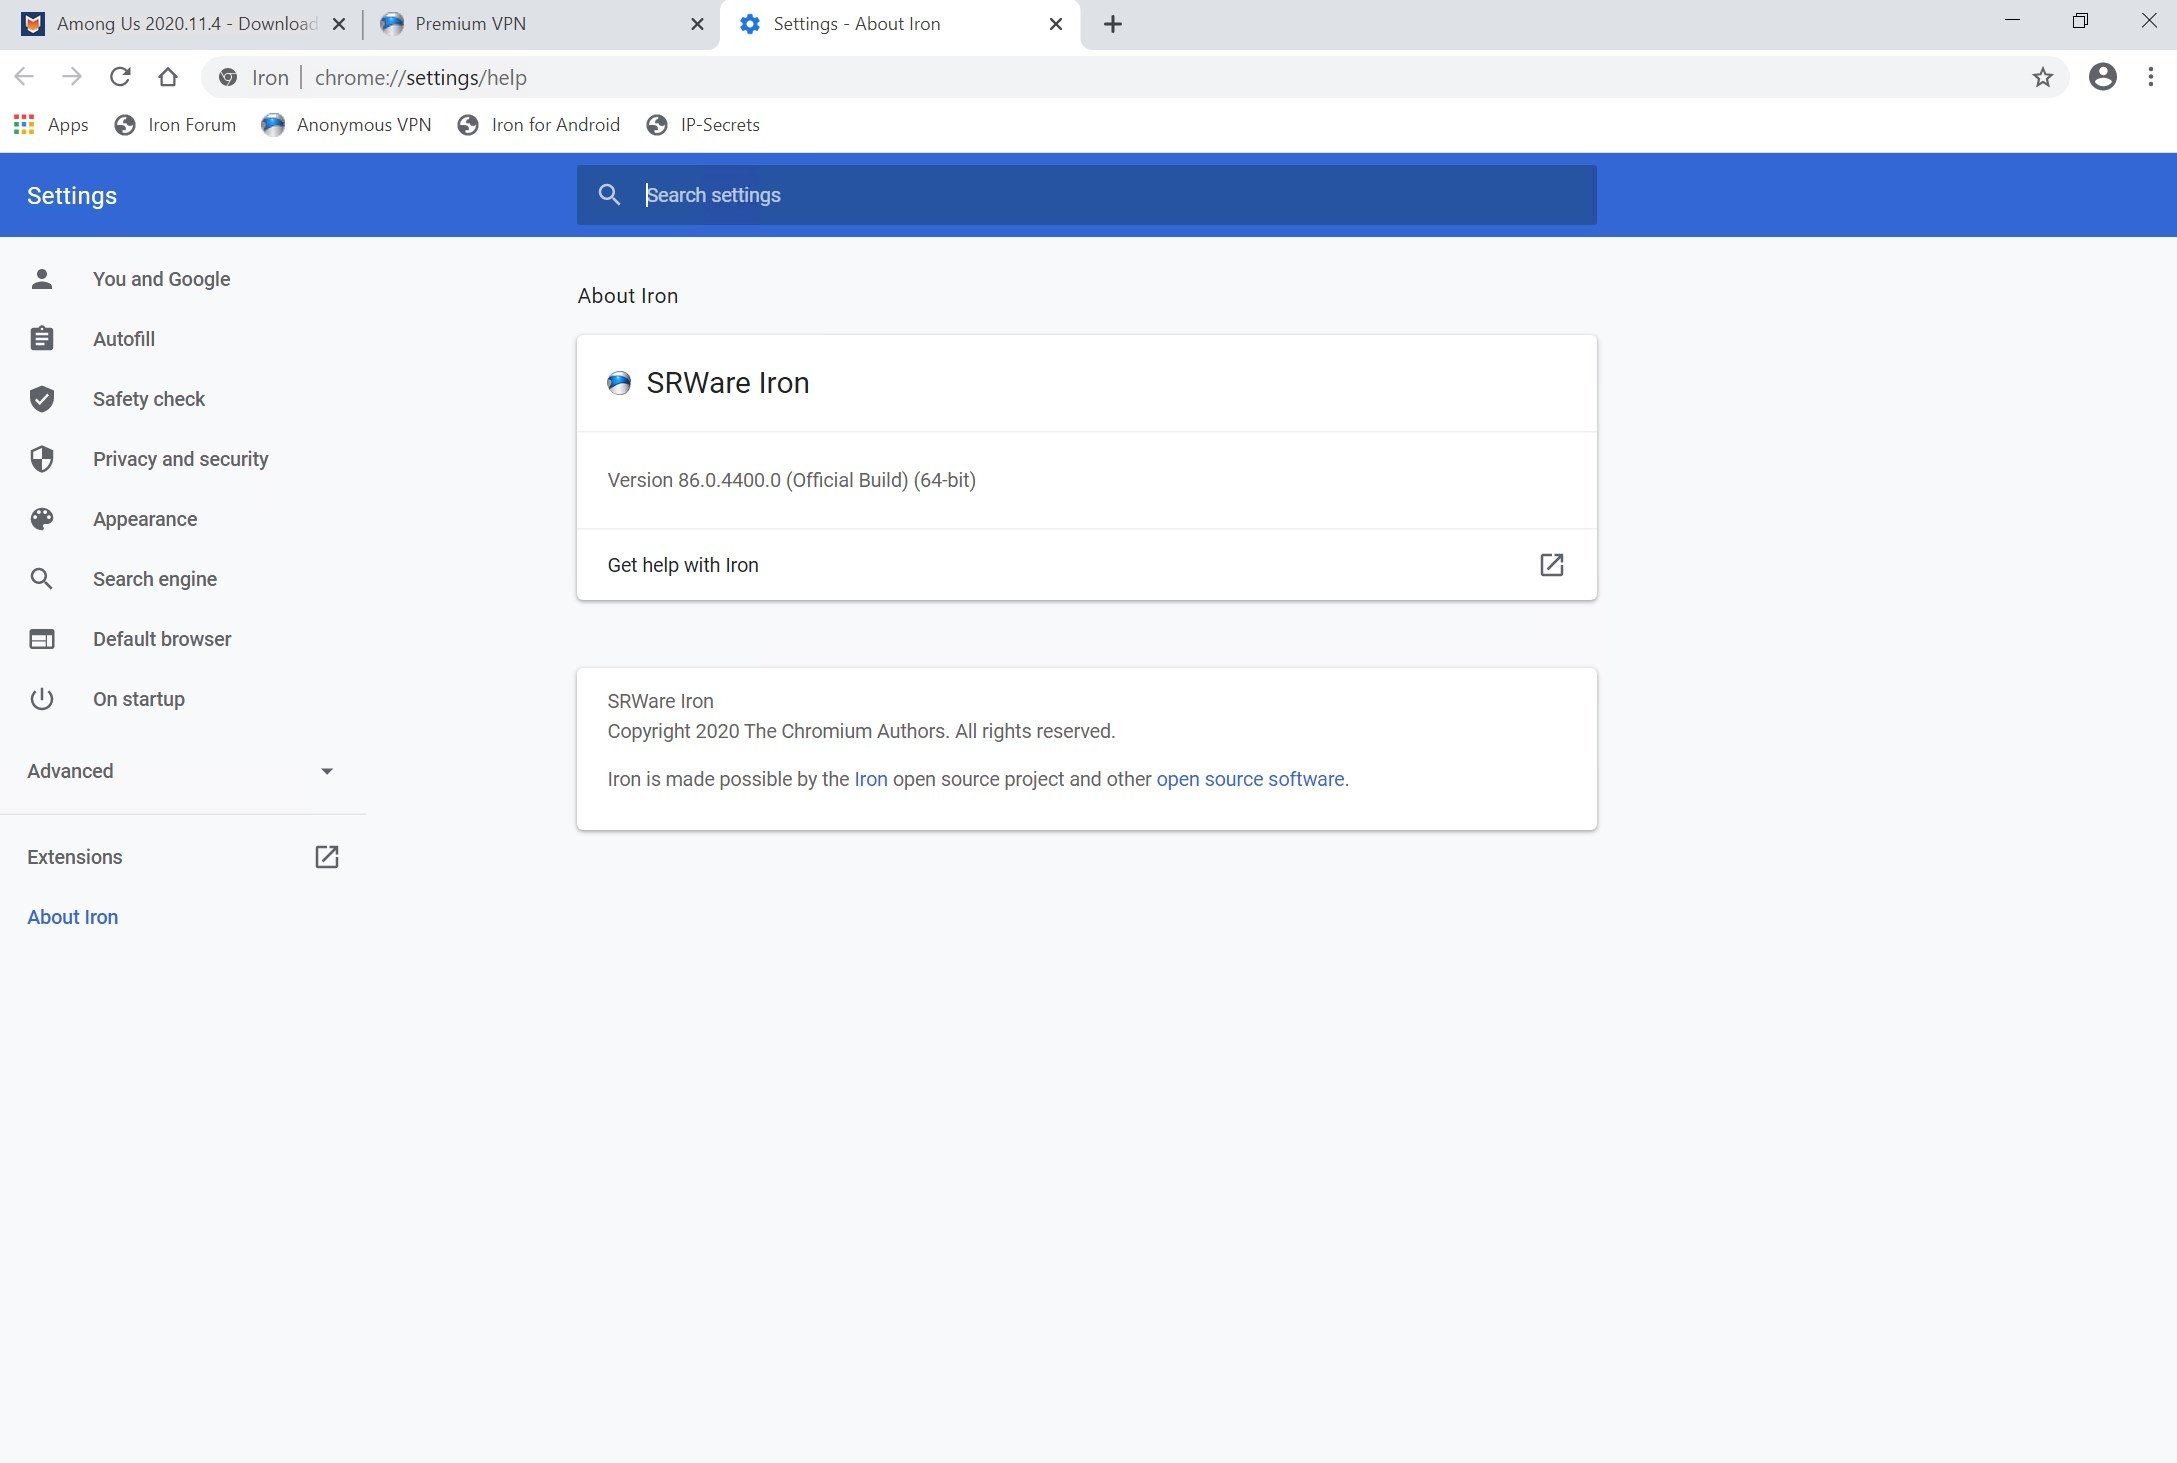Bookmark this page with the star icon
Viewport: 2177px width, 1463px height.
tap(2043, 77)
